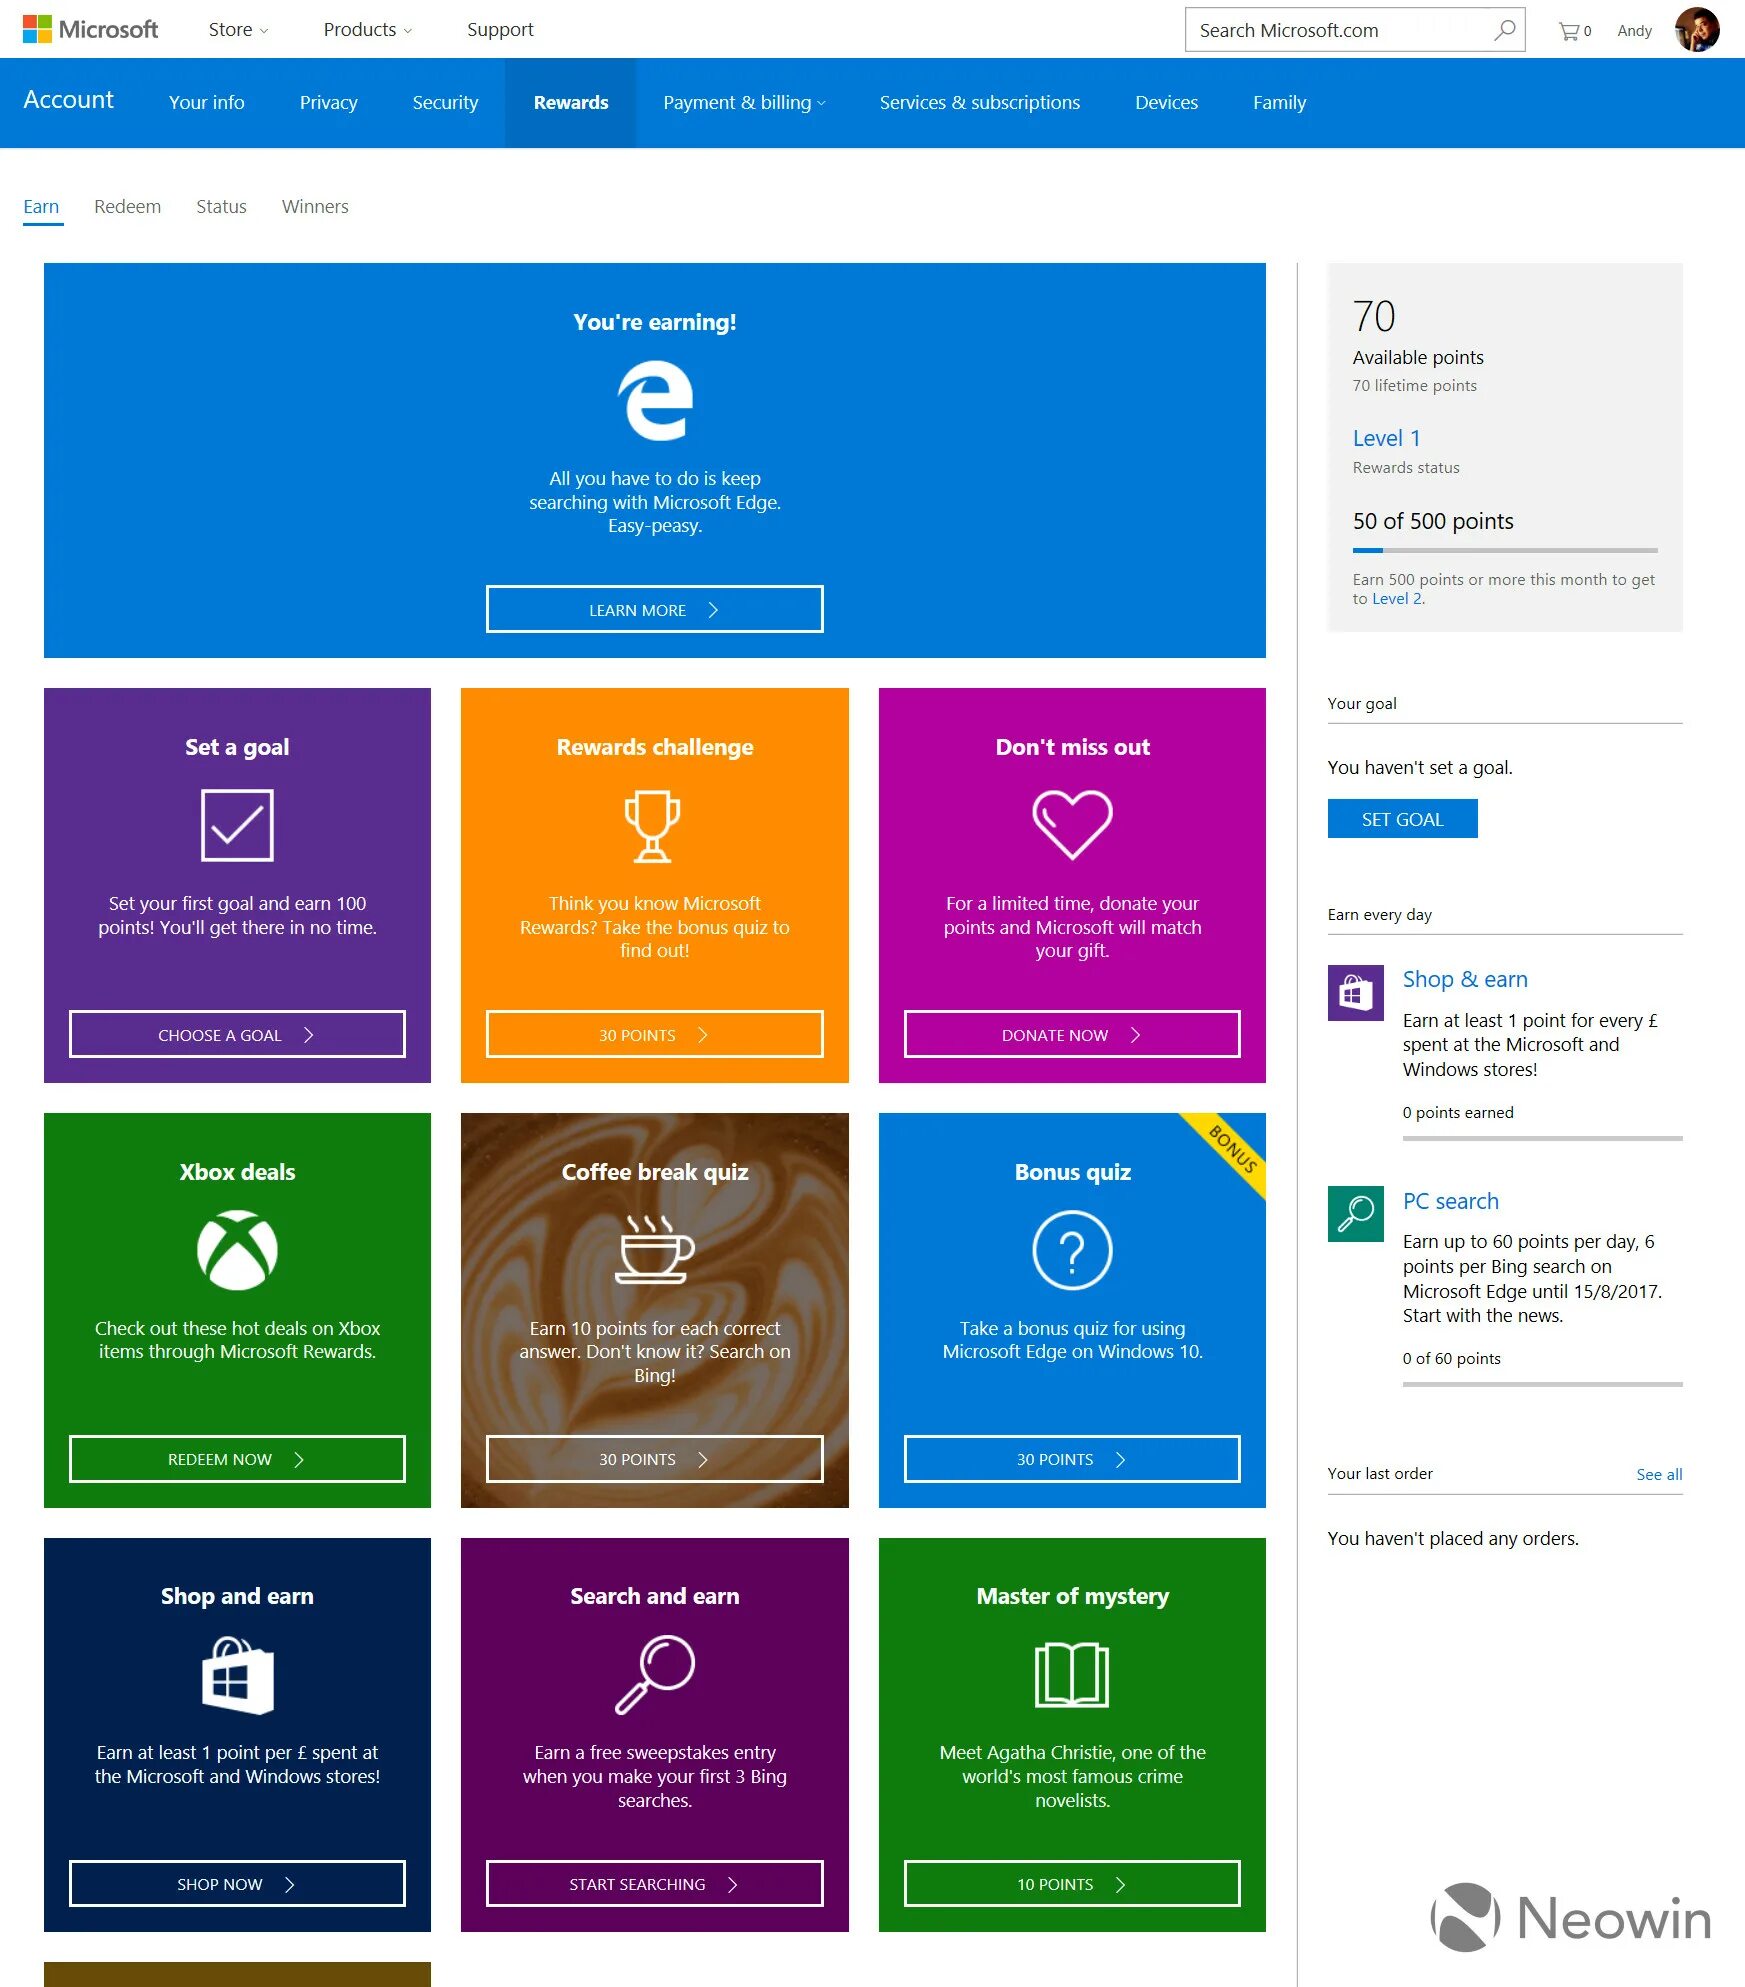Click the Xbox logo icon
The height and width of the screenshot is (1987, 1745).
pyautogui.click(x=237, y=1250)
